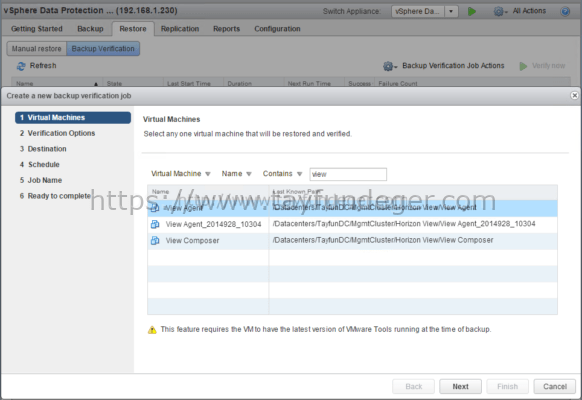Click the Finish button

[x=507, y=387]
